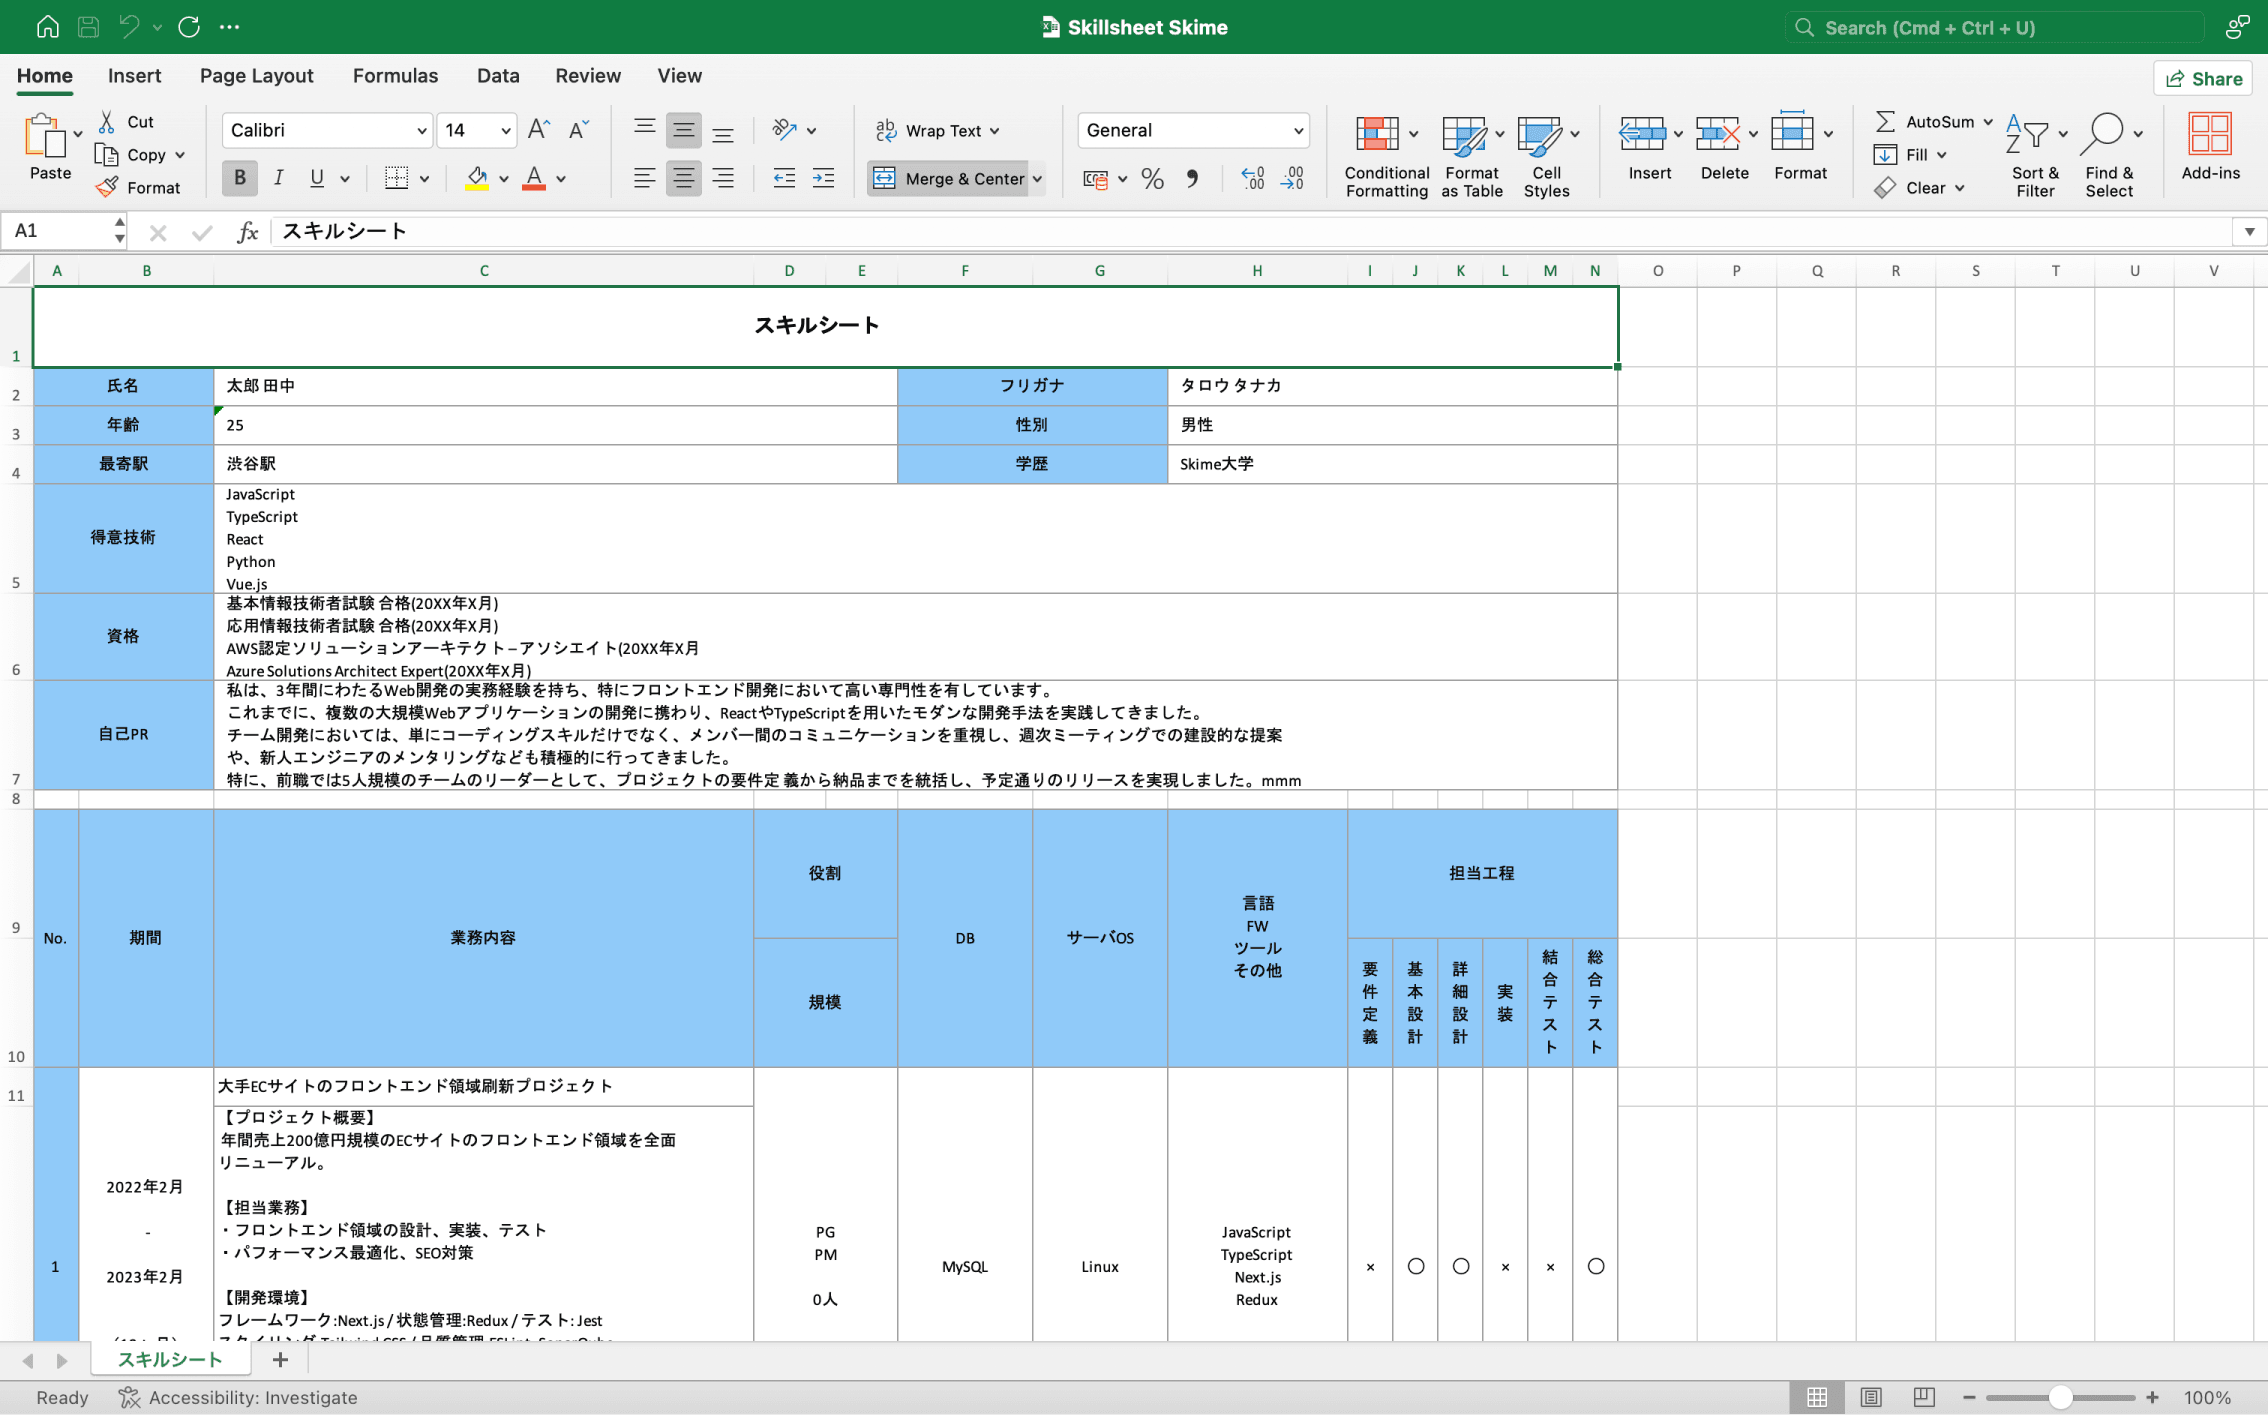Screen dimensions: 2268x1415
Task: Toggle Italic formatting
Action: (278, 178)
